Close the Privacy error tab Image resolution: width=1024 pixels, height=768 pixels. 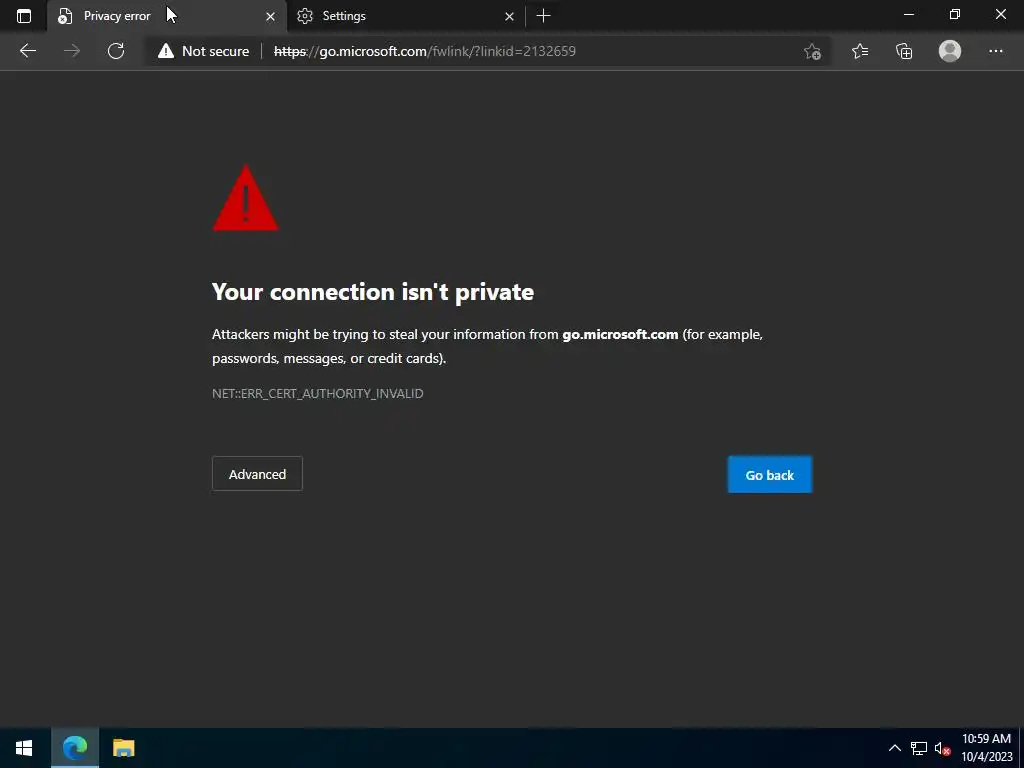(270, 16)
